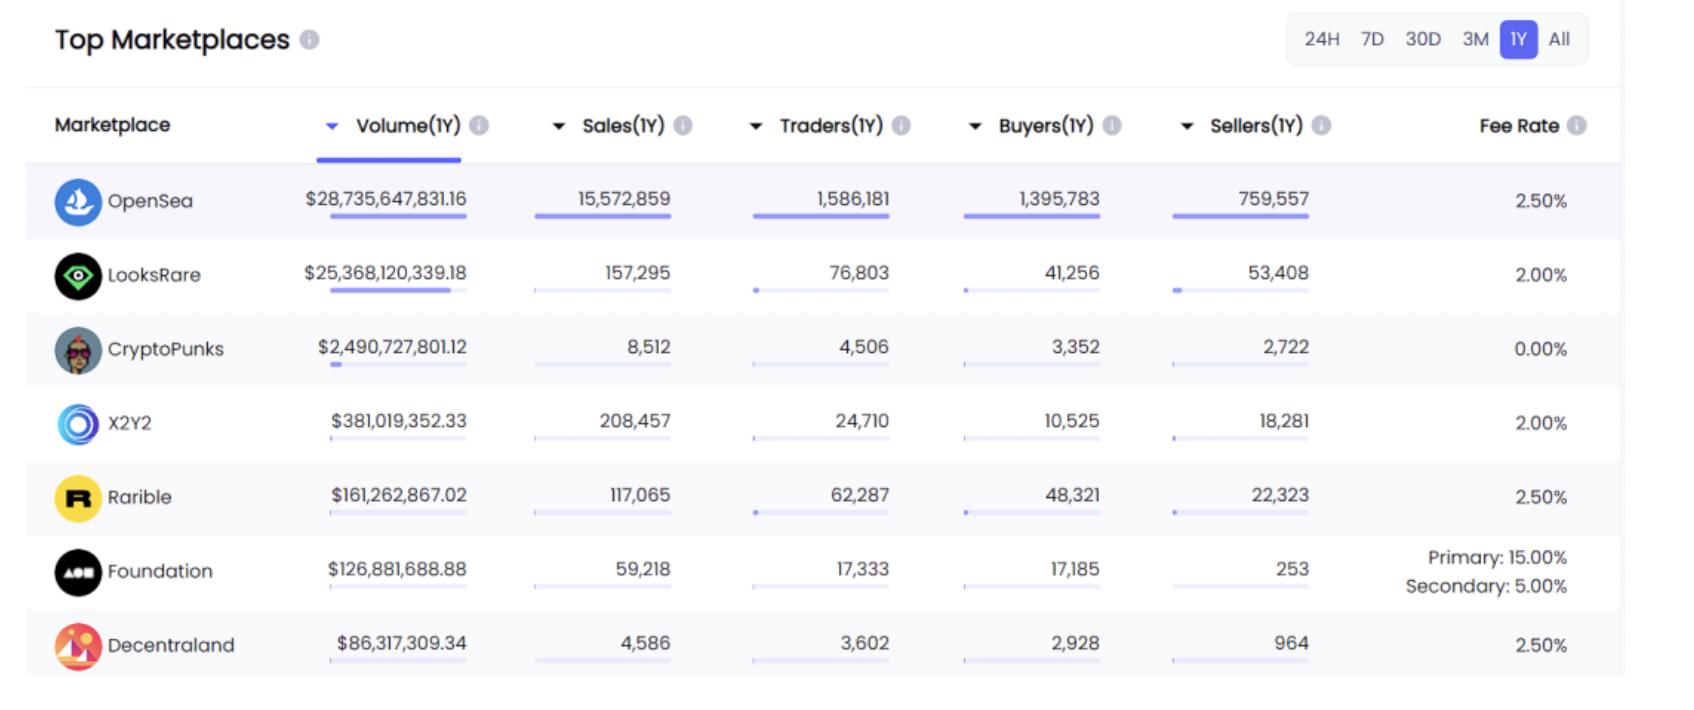Open the LooksRare marketplace link

point(154,275)
